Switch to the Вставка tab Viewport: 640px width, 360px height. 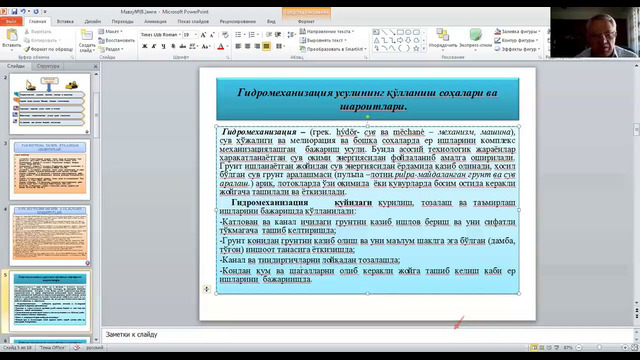pyautogui.click(x=65, y=21)
